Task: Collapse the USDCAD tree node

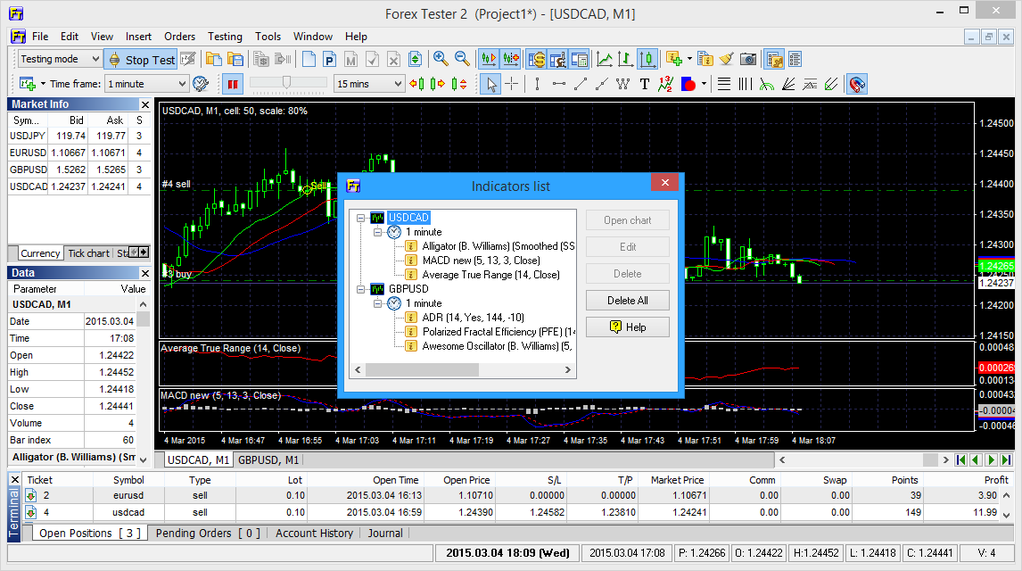Action: (360, 218)
